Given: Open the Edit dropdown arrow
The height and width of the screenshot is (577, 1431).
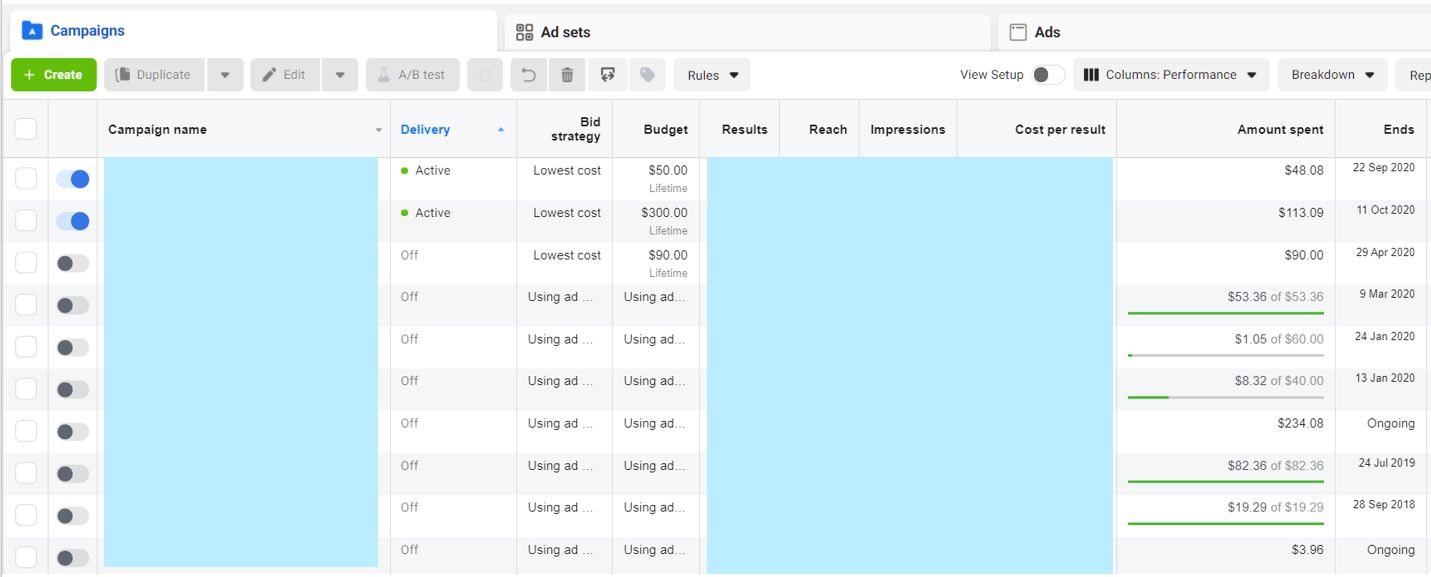Looking at the screenshot, I should pos(340,75).
